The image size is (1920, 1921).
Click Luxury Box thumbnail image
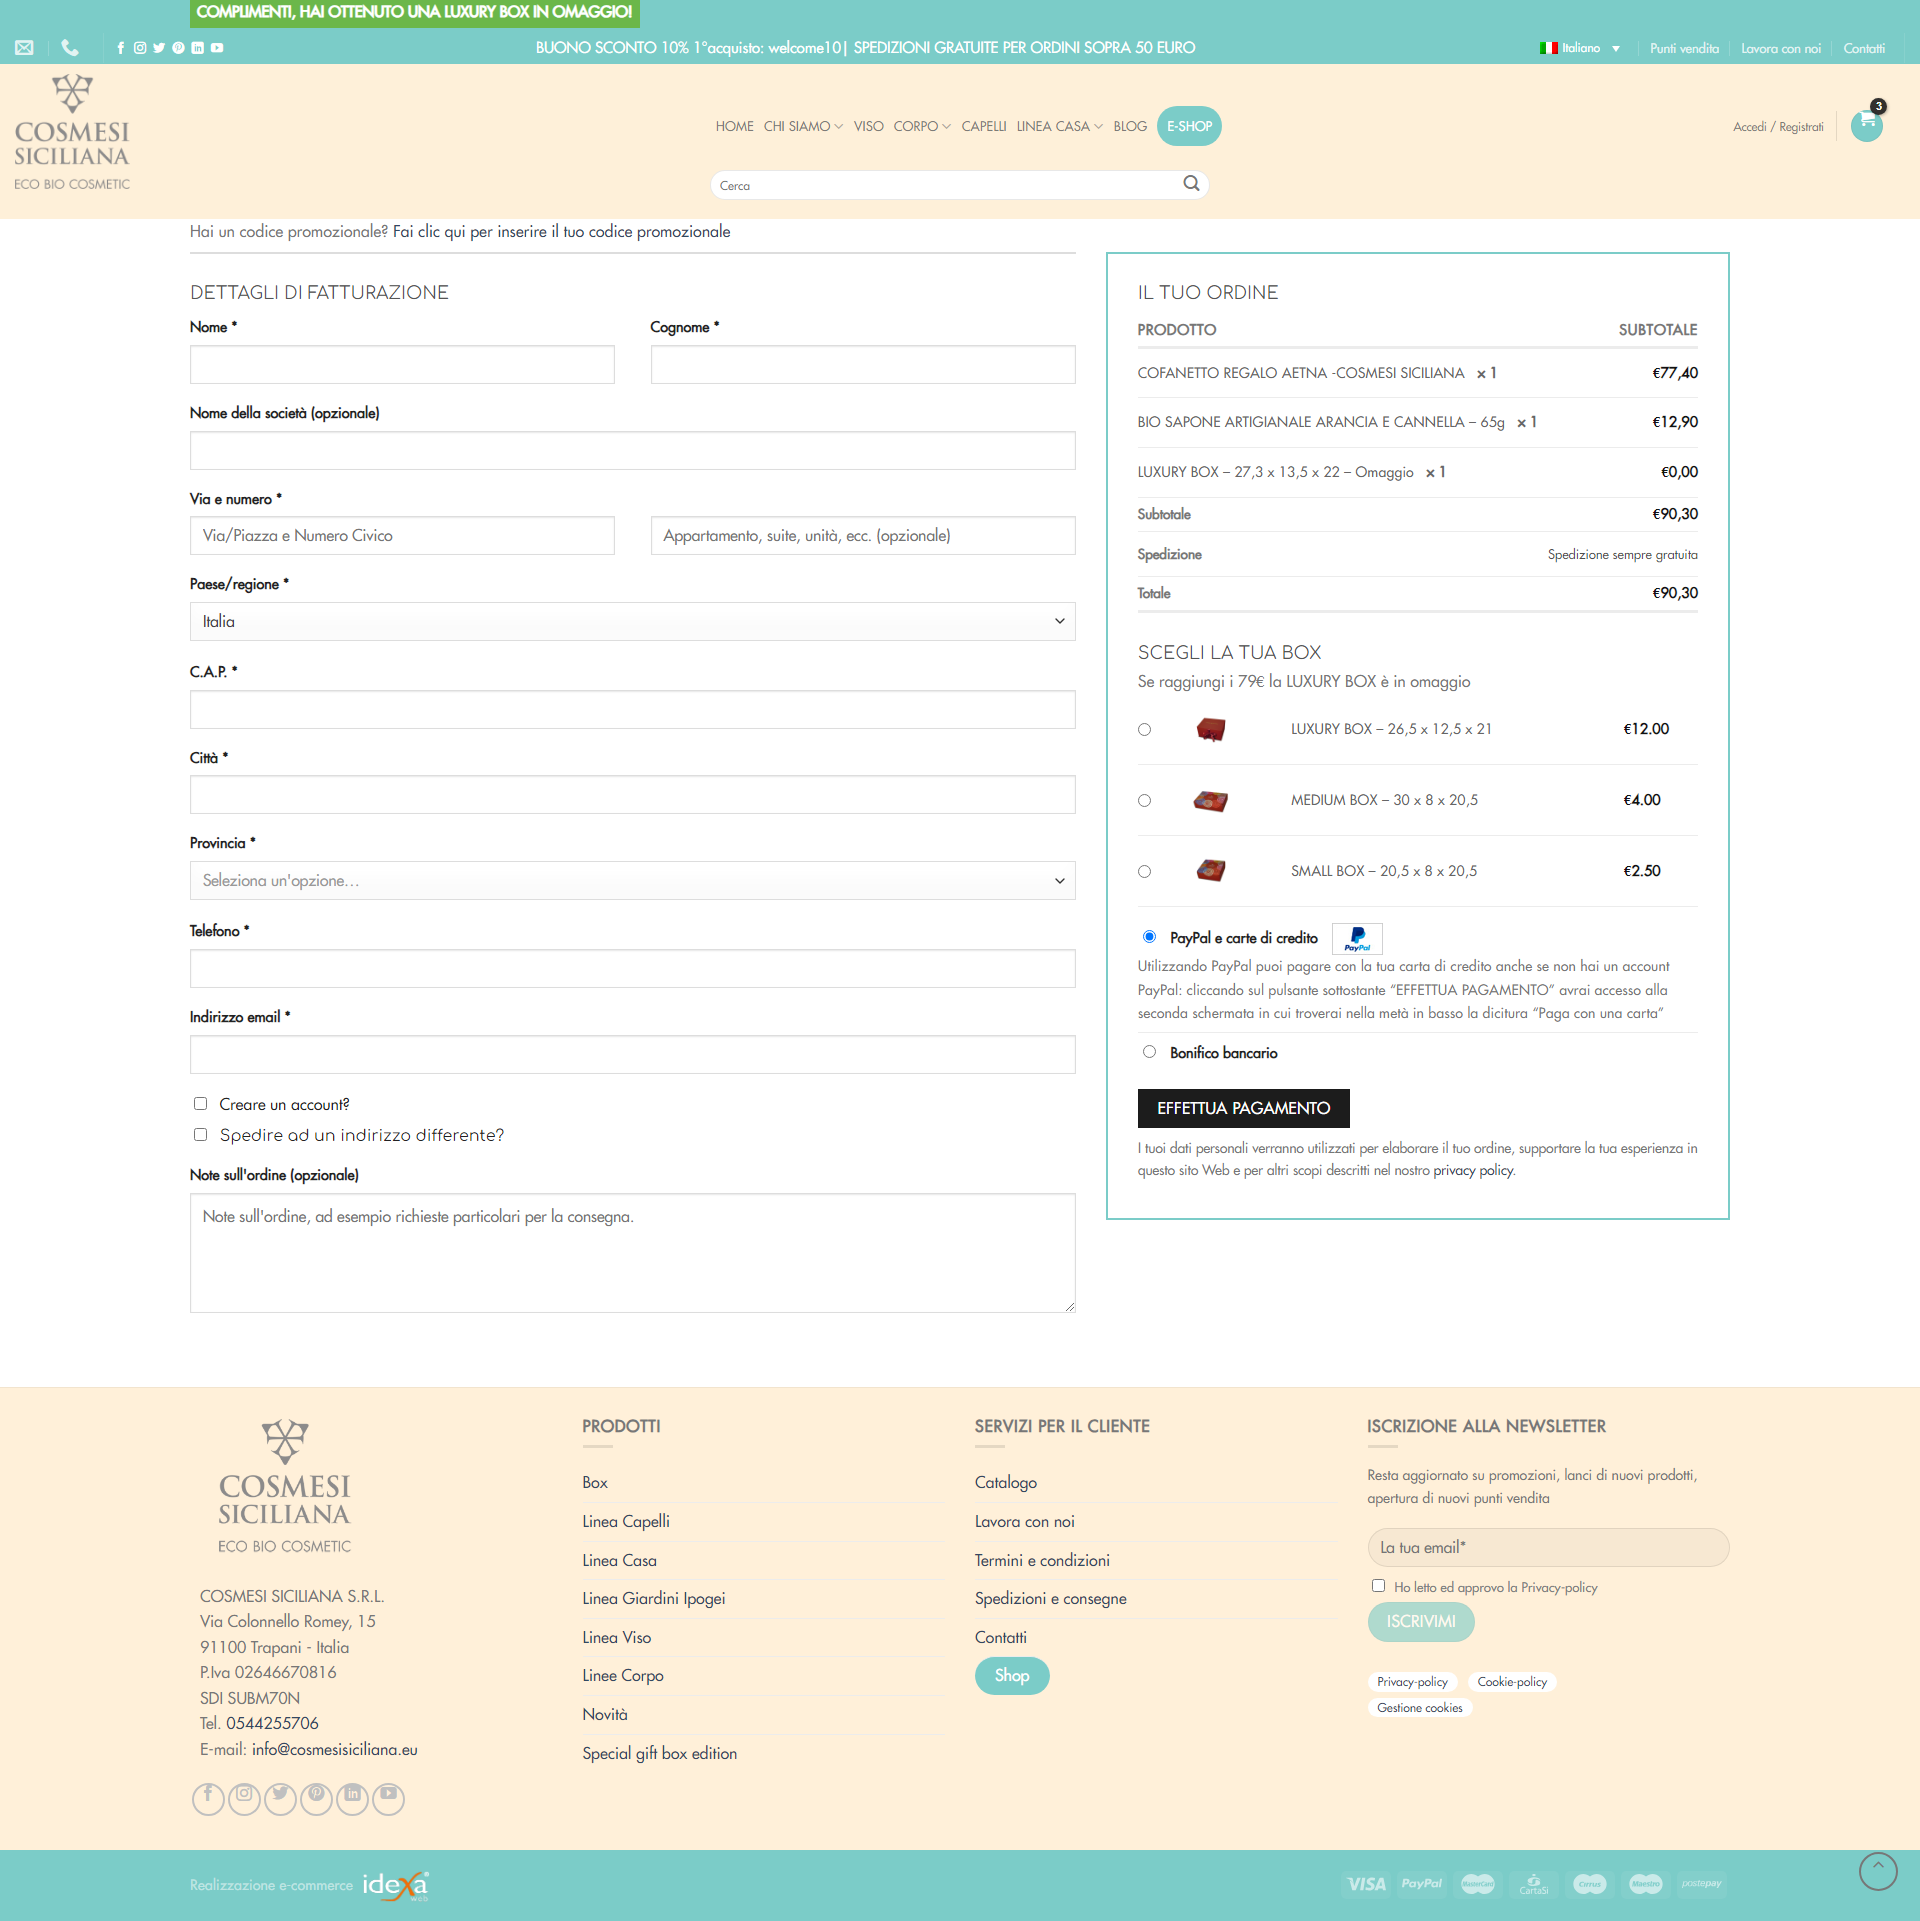tap(1211, 729)
